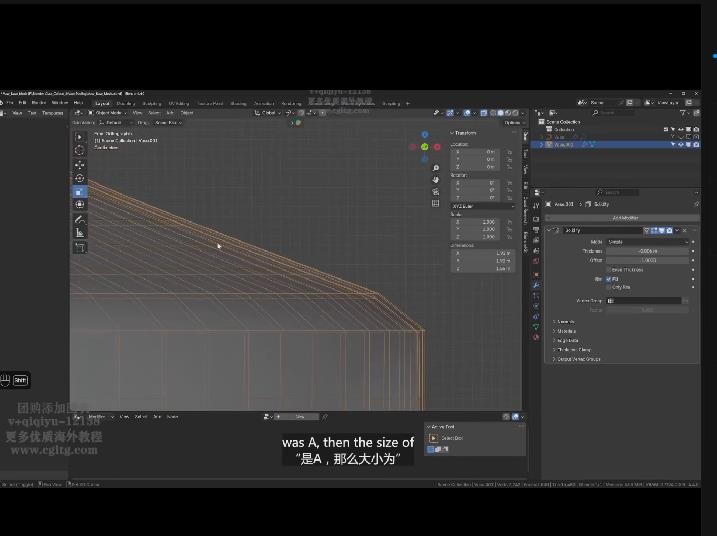Screen dimensions: 717x536
Task: Switch to the Sculpting workspace tab
Action: coord(151,102)
